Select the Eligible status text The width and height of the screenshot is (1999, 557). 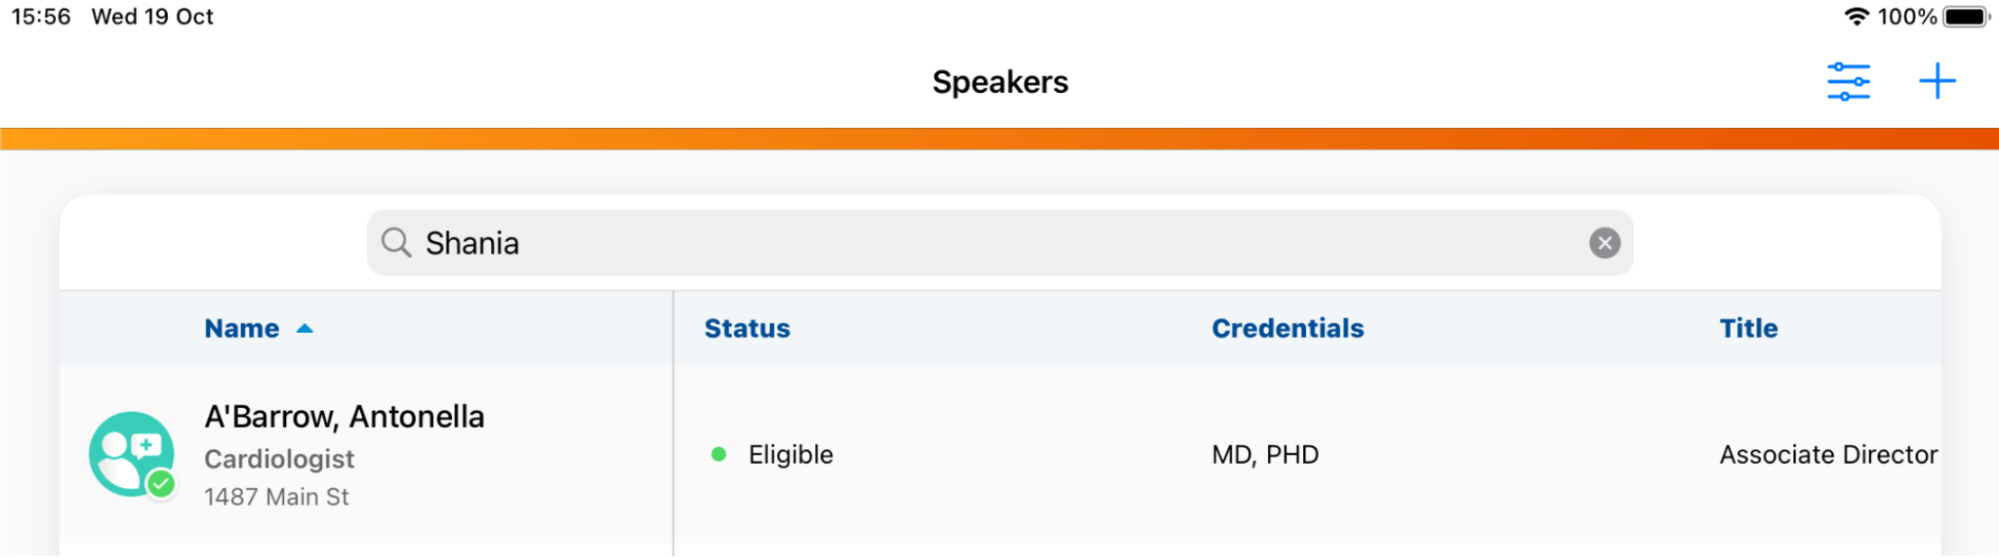pyautogui.click(x=790, y=455)
